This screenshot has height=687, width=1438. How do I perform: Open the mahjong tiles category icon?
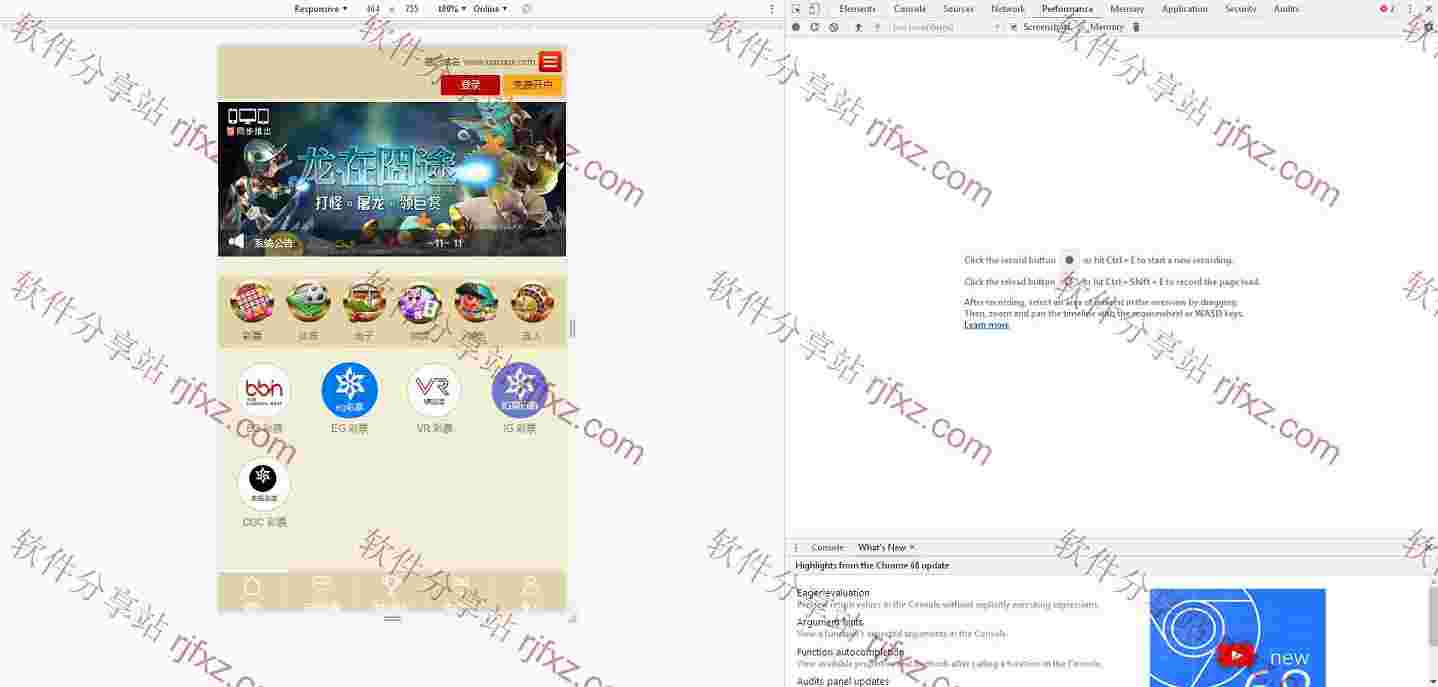(x=420, y=302)
